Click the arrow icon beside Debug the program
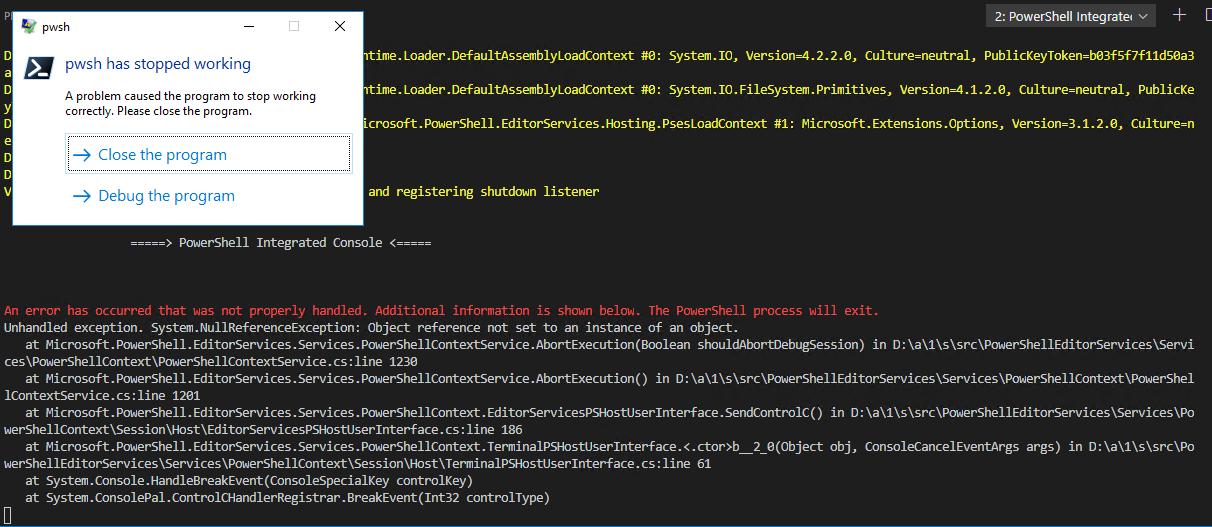The height and width of the screenshot is (527, 1212). coord(83,196)
